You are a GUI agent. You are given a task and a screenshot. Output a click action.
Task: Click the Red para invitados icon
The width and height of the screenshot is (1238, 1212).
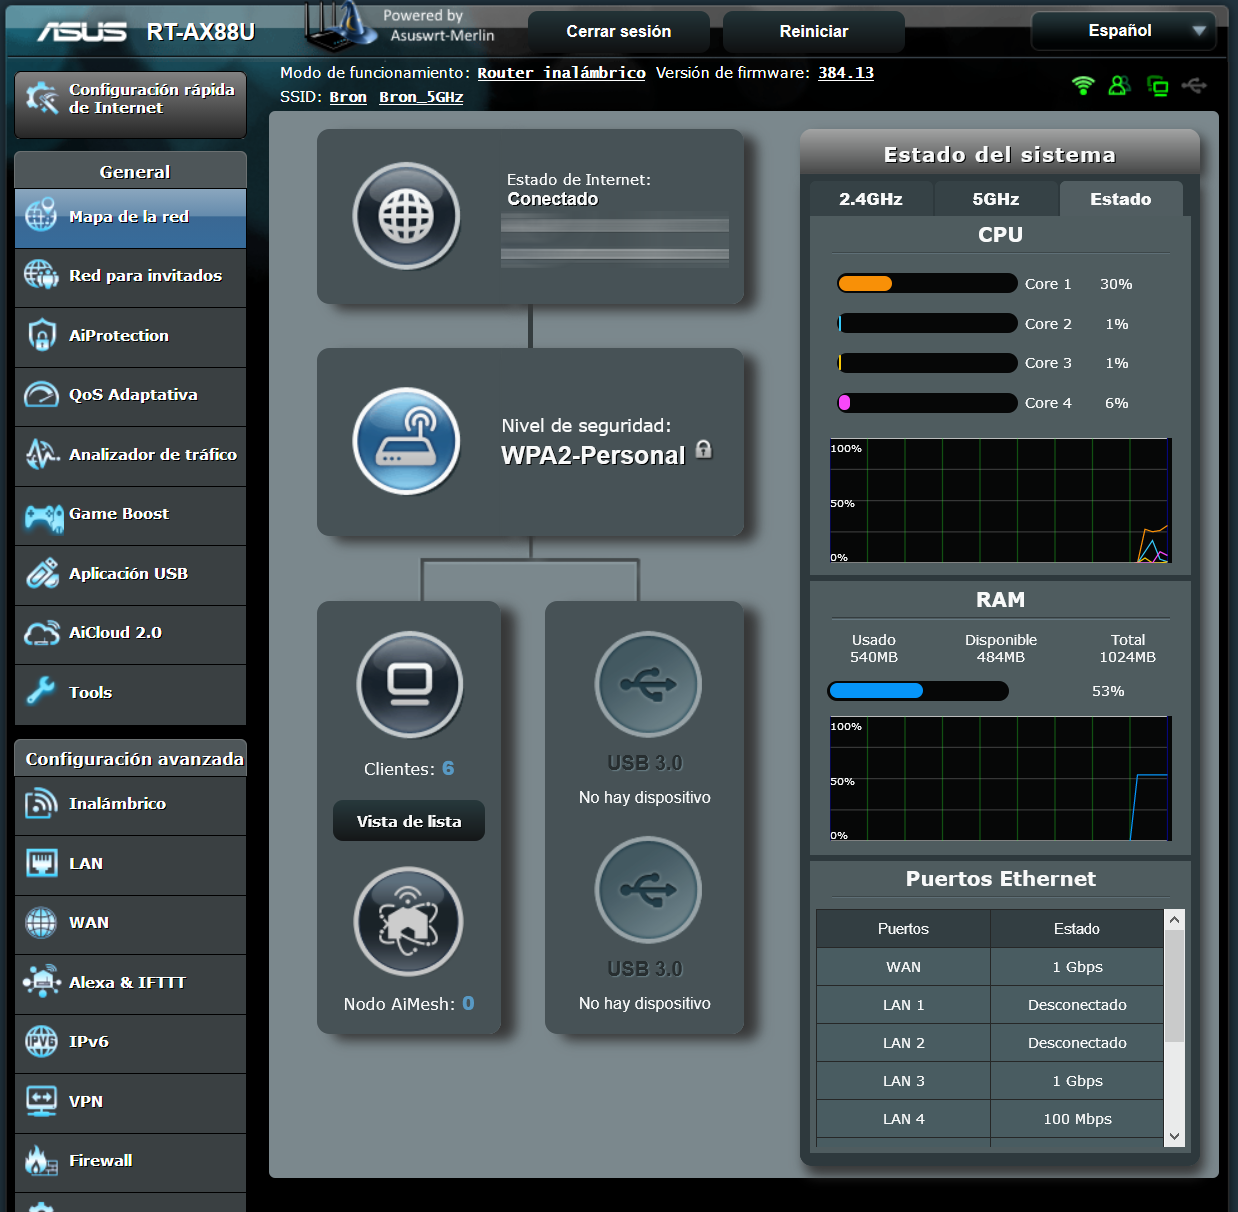pyautogui.click(x=41, y=275)
